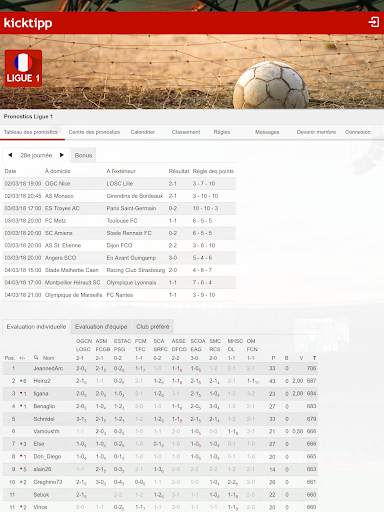Click the +/- column header
The width and height of the screenshot is (384, 512).
pos(22,358)
